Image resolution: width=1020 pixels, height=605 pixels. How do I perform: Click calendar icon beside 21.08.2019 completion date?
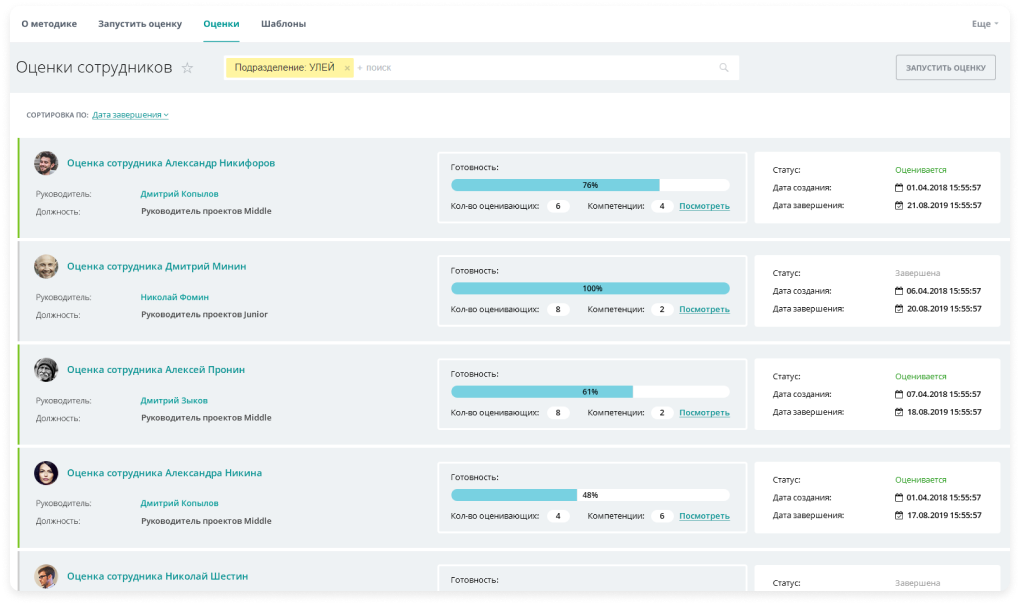pos(899,206)
